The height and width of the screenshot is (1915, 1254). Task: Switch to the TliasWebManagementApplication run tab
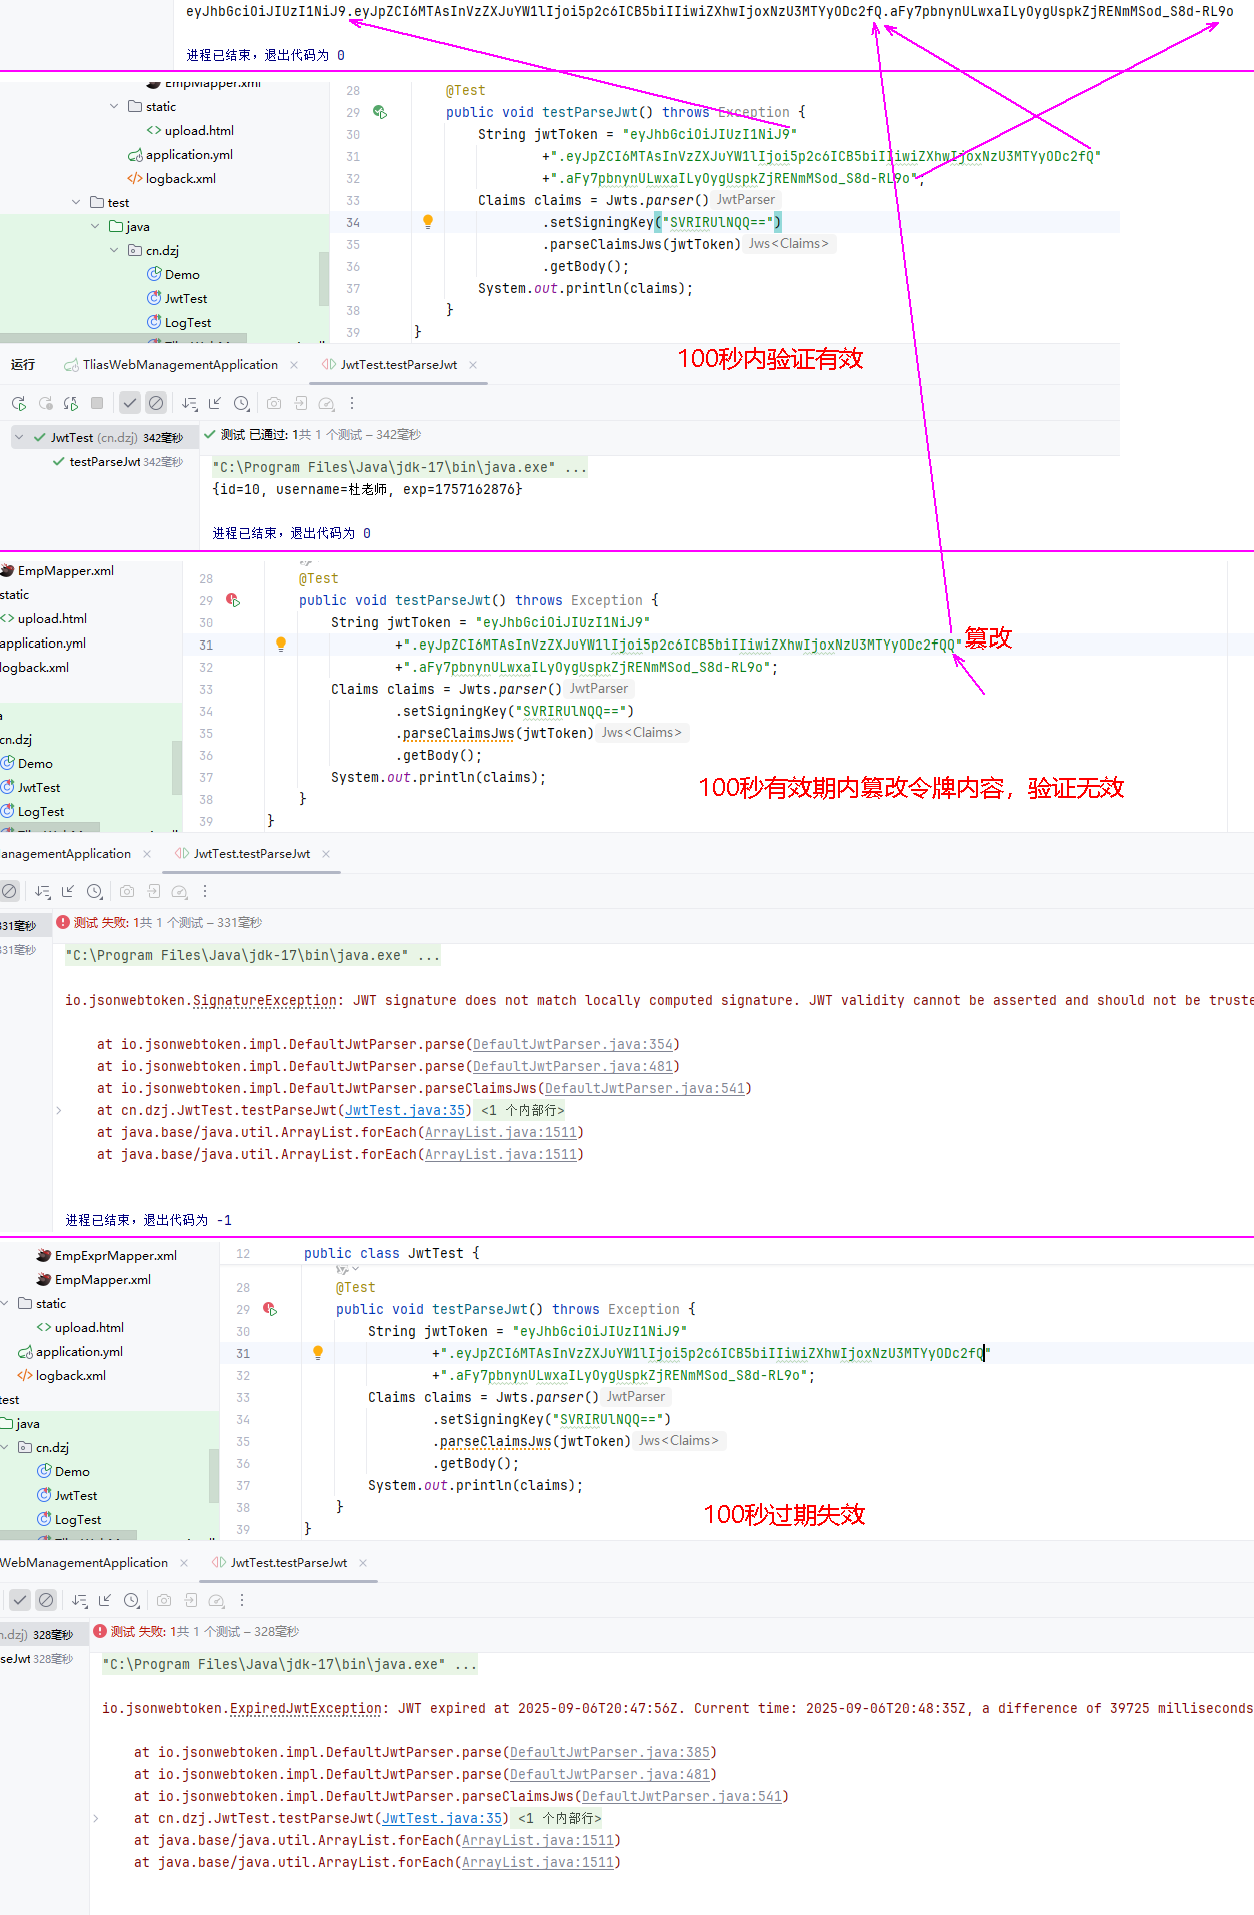pos(180,365)
